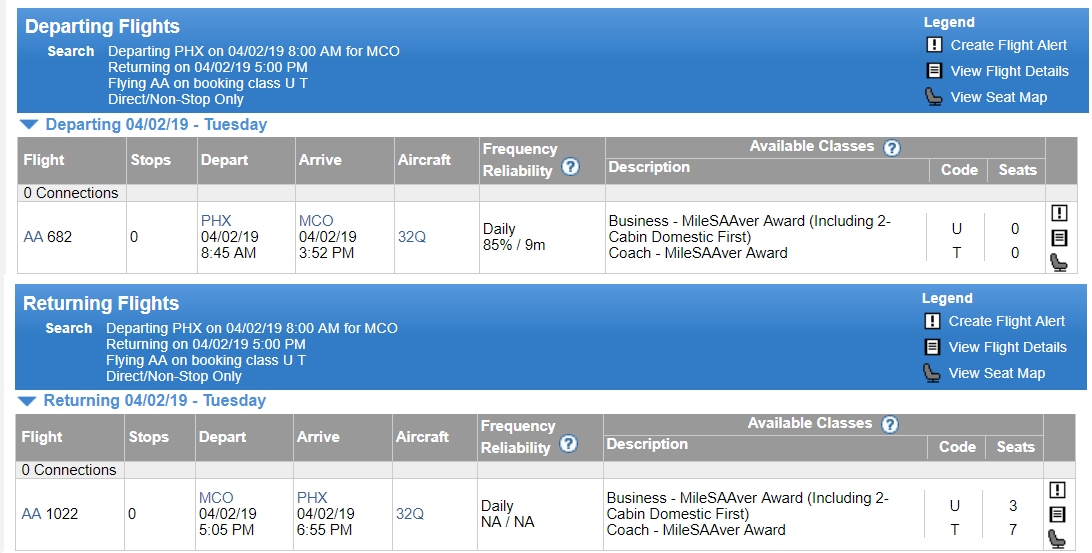
Task: Open MCO arrival airport link for AA 682
Action: pyautogui.click(x=316, y=221)
